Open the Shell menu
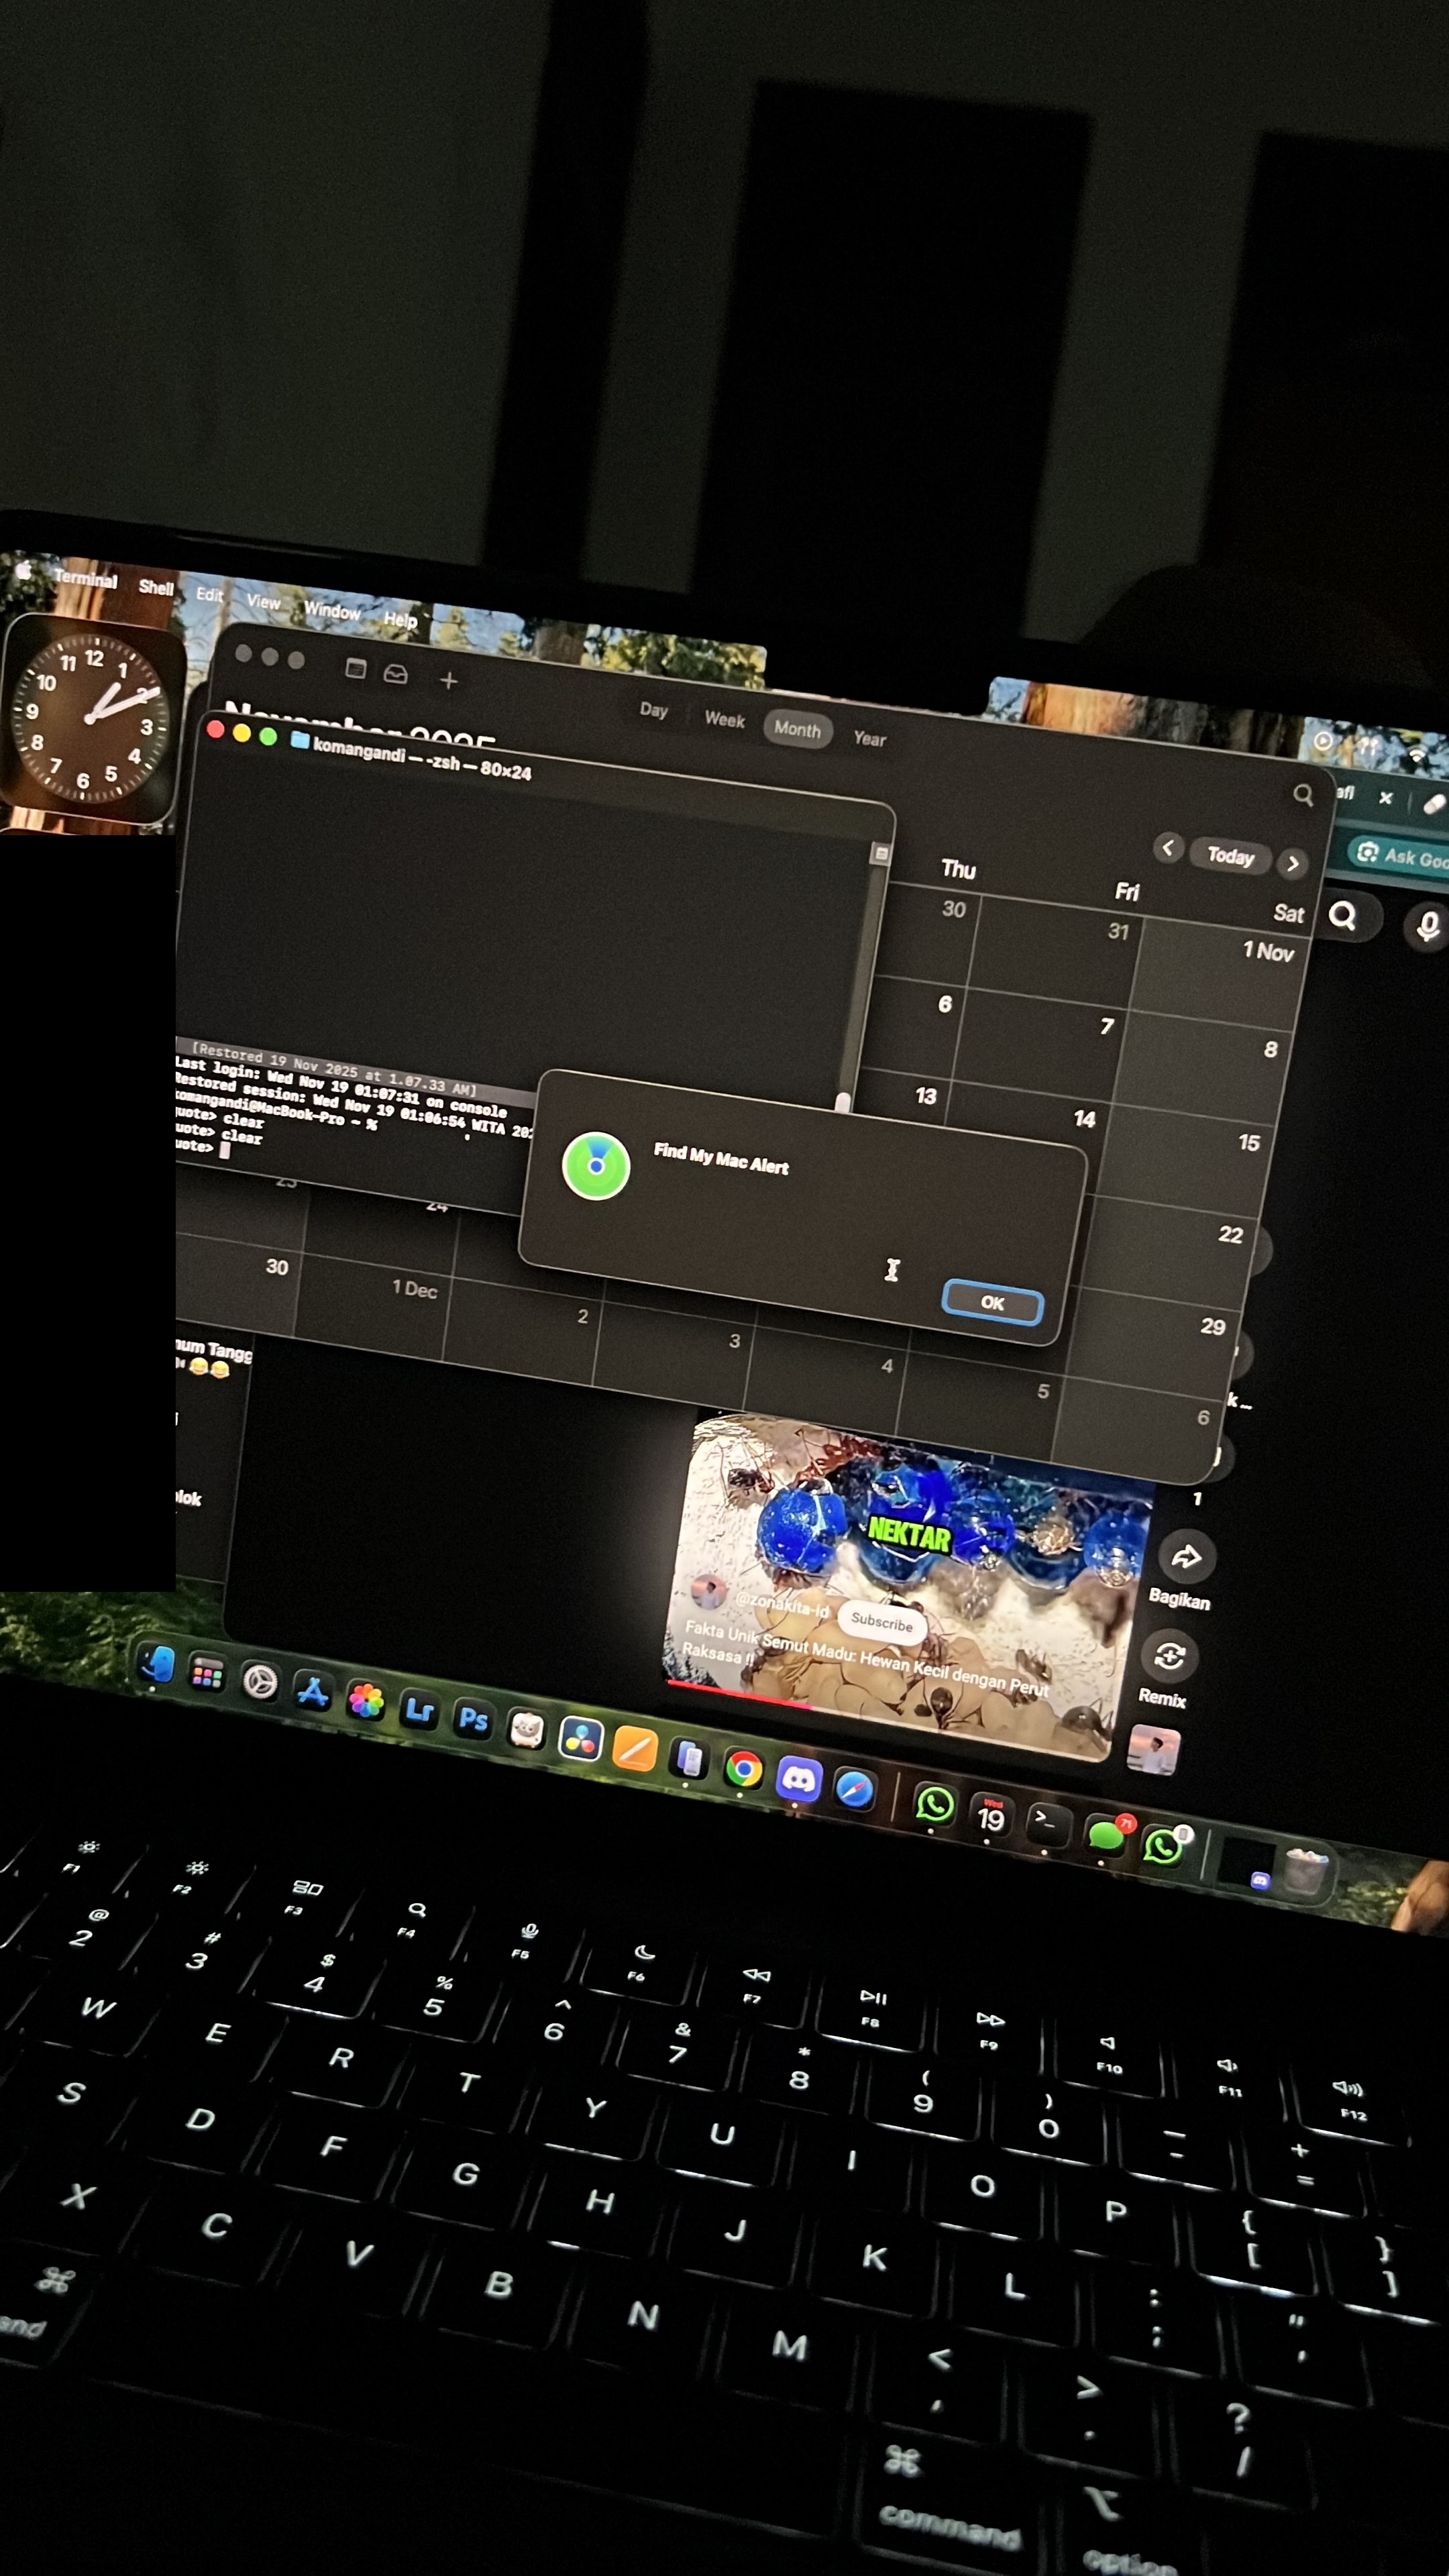Viewport: 1449px width, 2576px height. 156,587
